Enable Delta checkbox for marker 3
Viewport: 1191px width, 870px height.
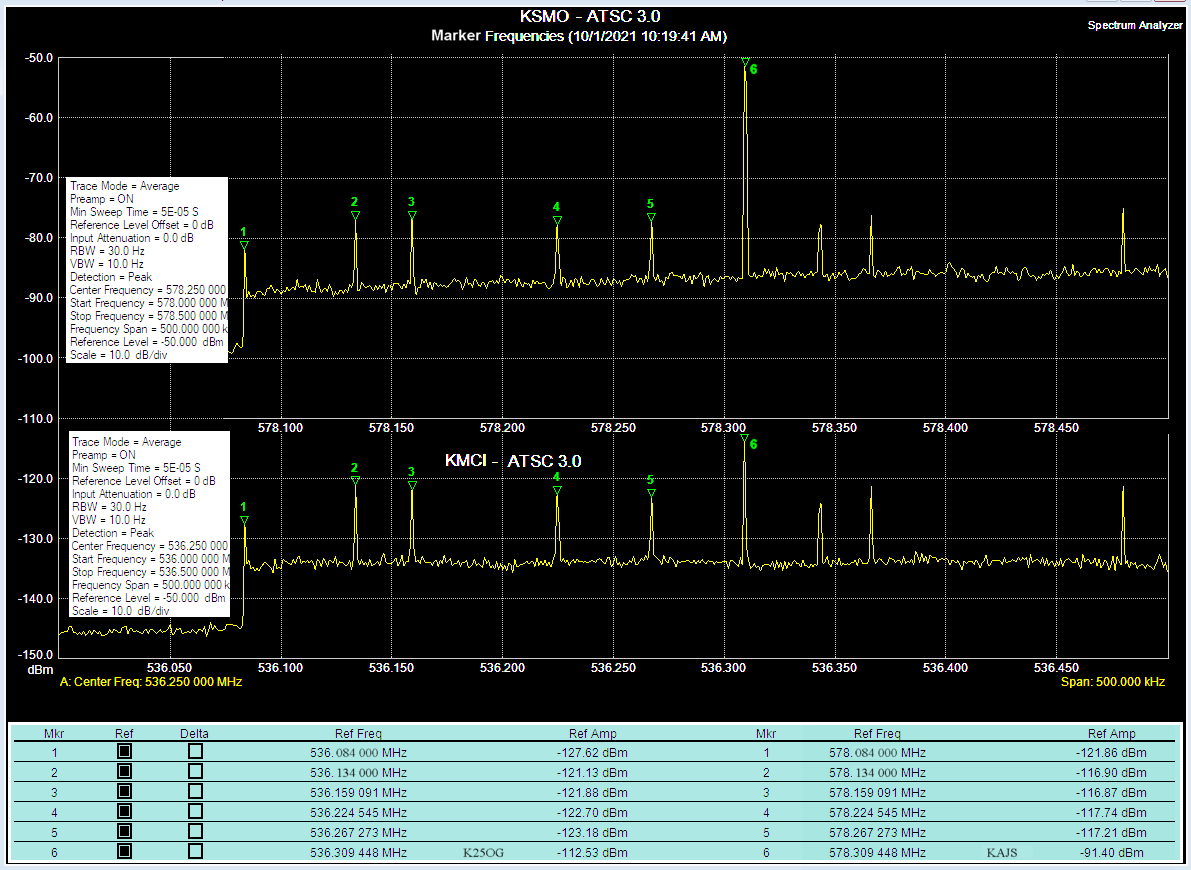(195, 791)
